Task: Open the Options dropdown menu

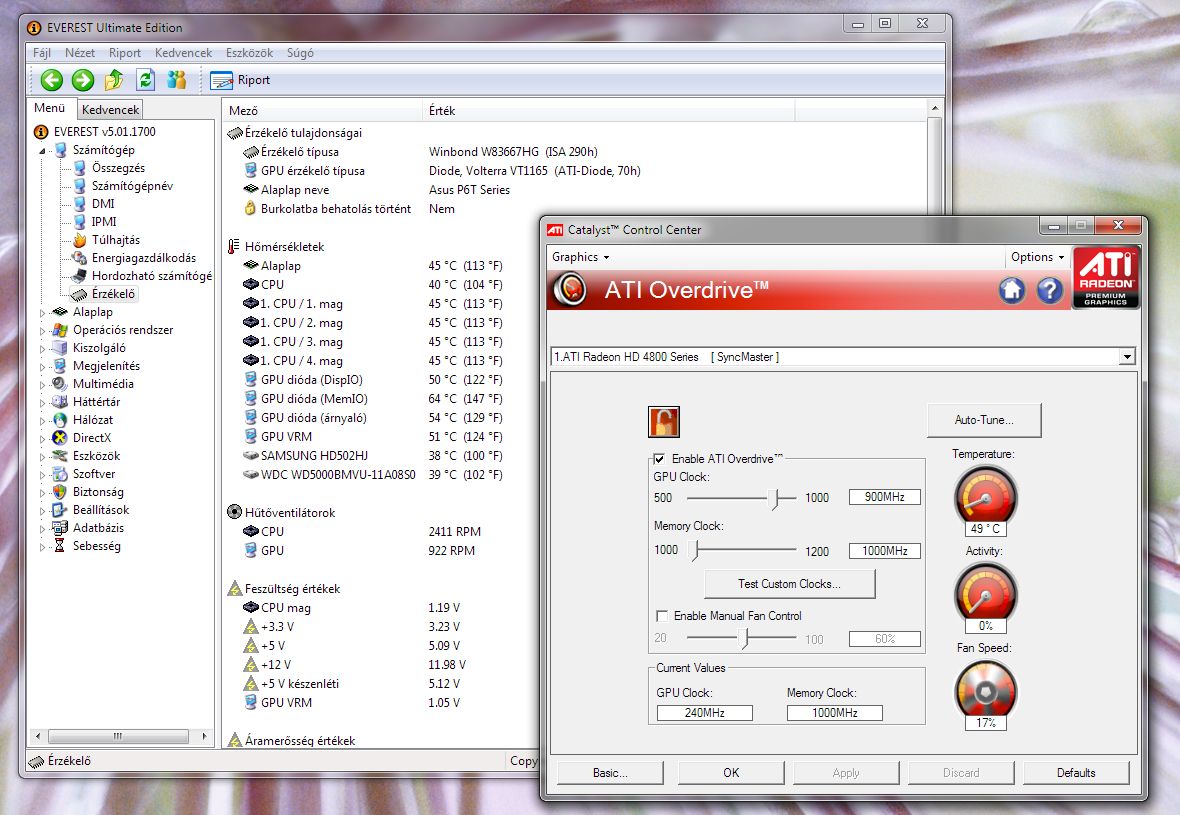Action: [x=1037, y=257]
